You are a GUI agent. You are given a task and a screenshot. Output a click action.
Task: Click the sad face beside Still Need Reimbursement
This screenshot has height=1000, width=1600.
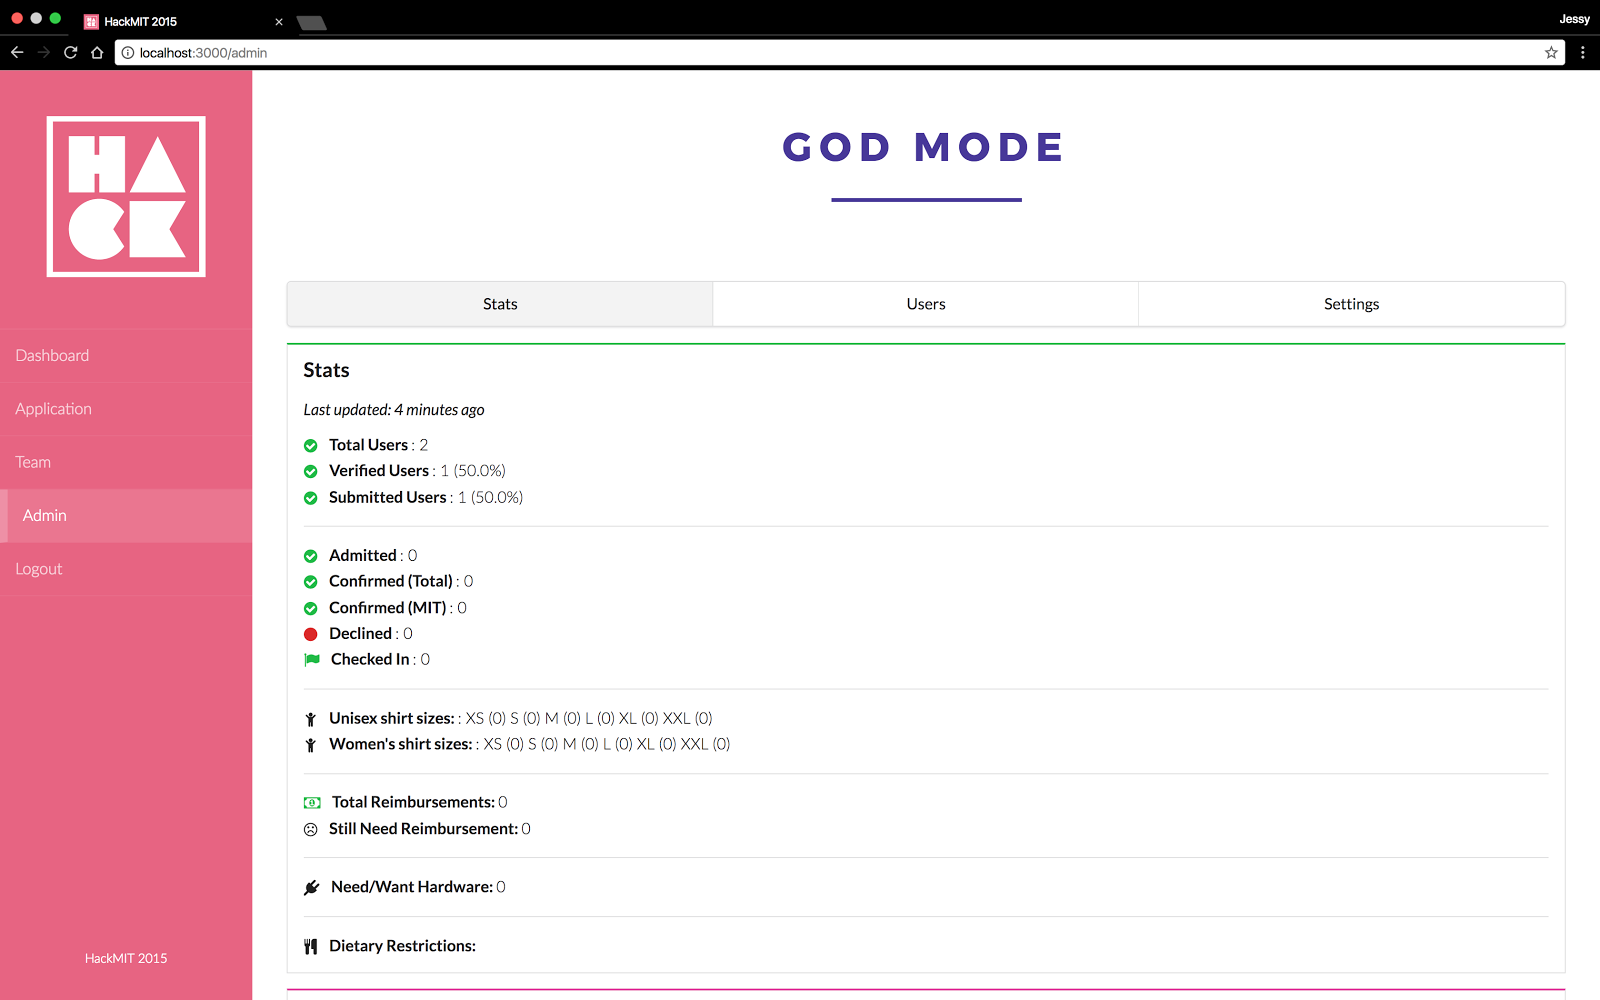pos(310,829)
